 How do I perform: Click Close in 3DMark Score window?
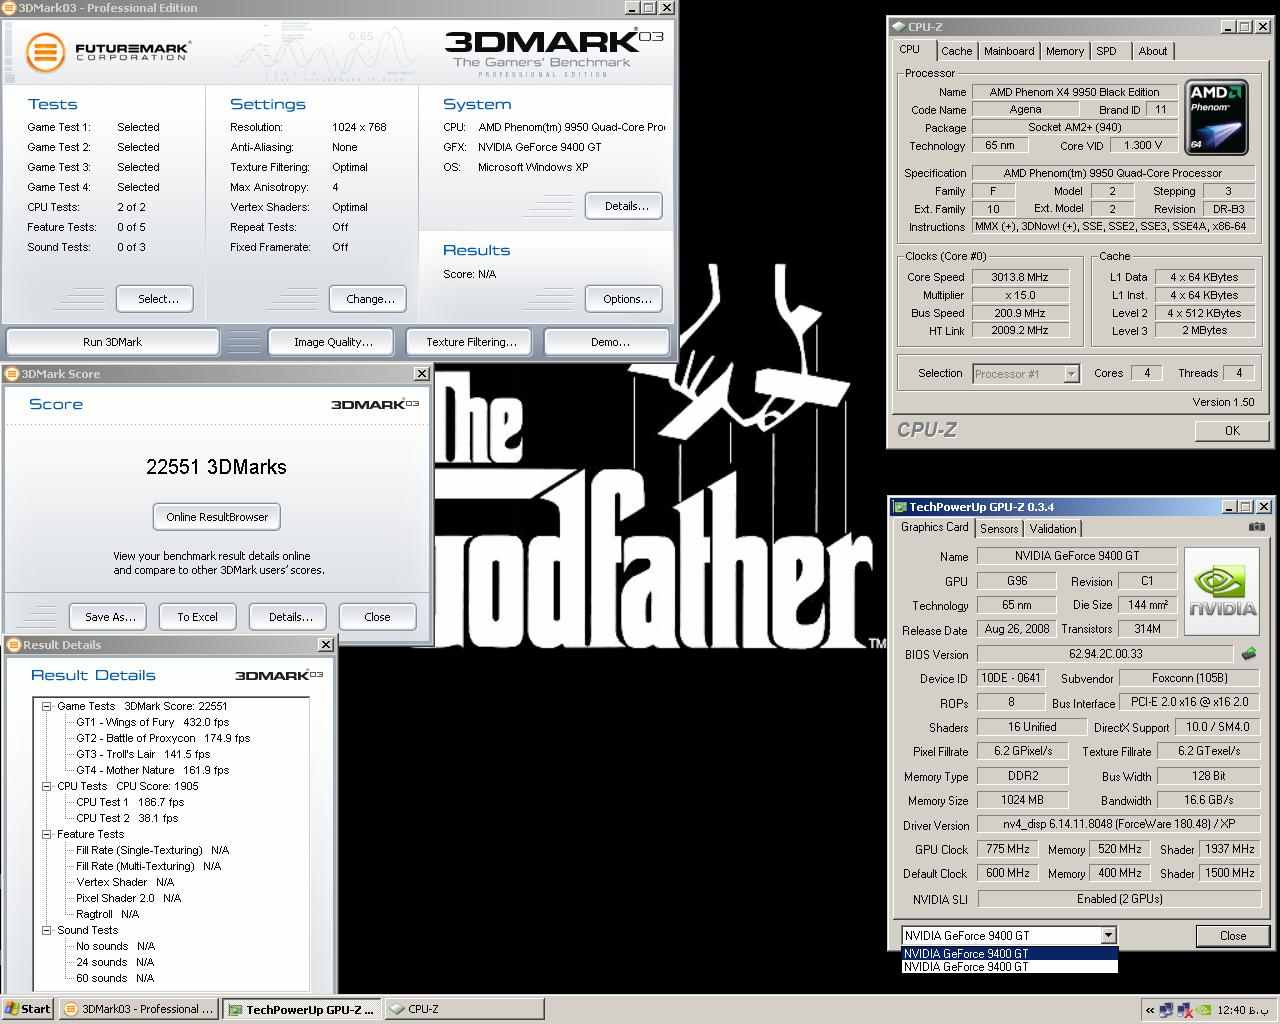[377, 617]
